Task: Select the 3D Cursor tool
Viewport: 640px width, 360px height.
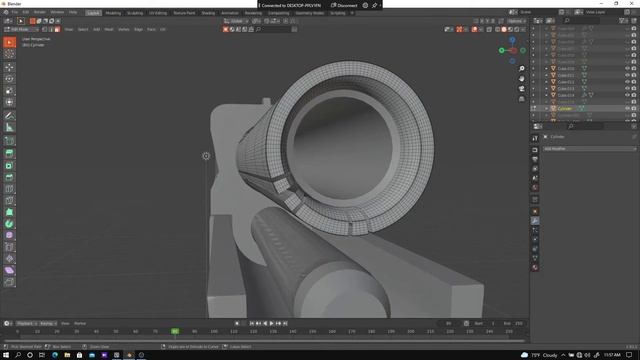Action: pos(9,54)
